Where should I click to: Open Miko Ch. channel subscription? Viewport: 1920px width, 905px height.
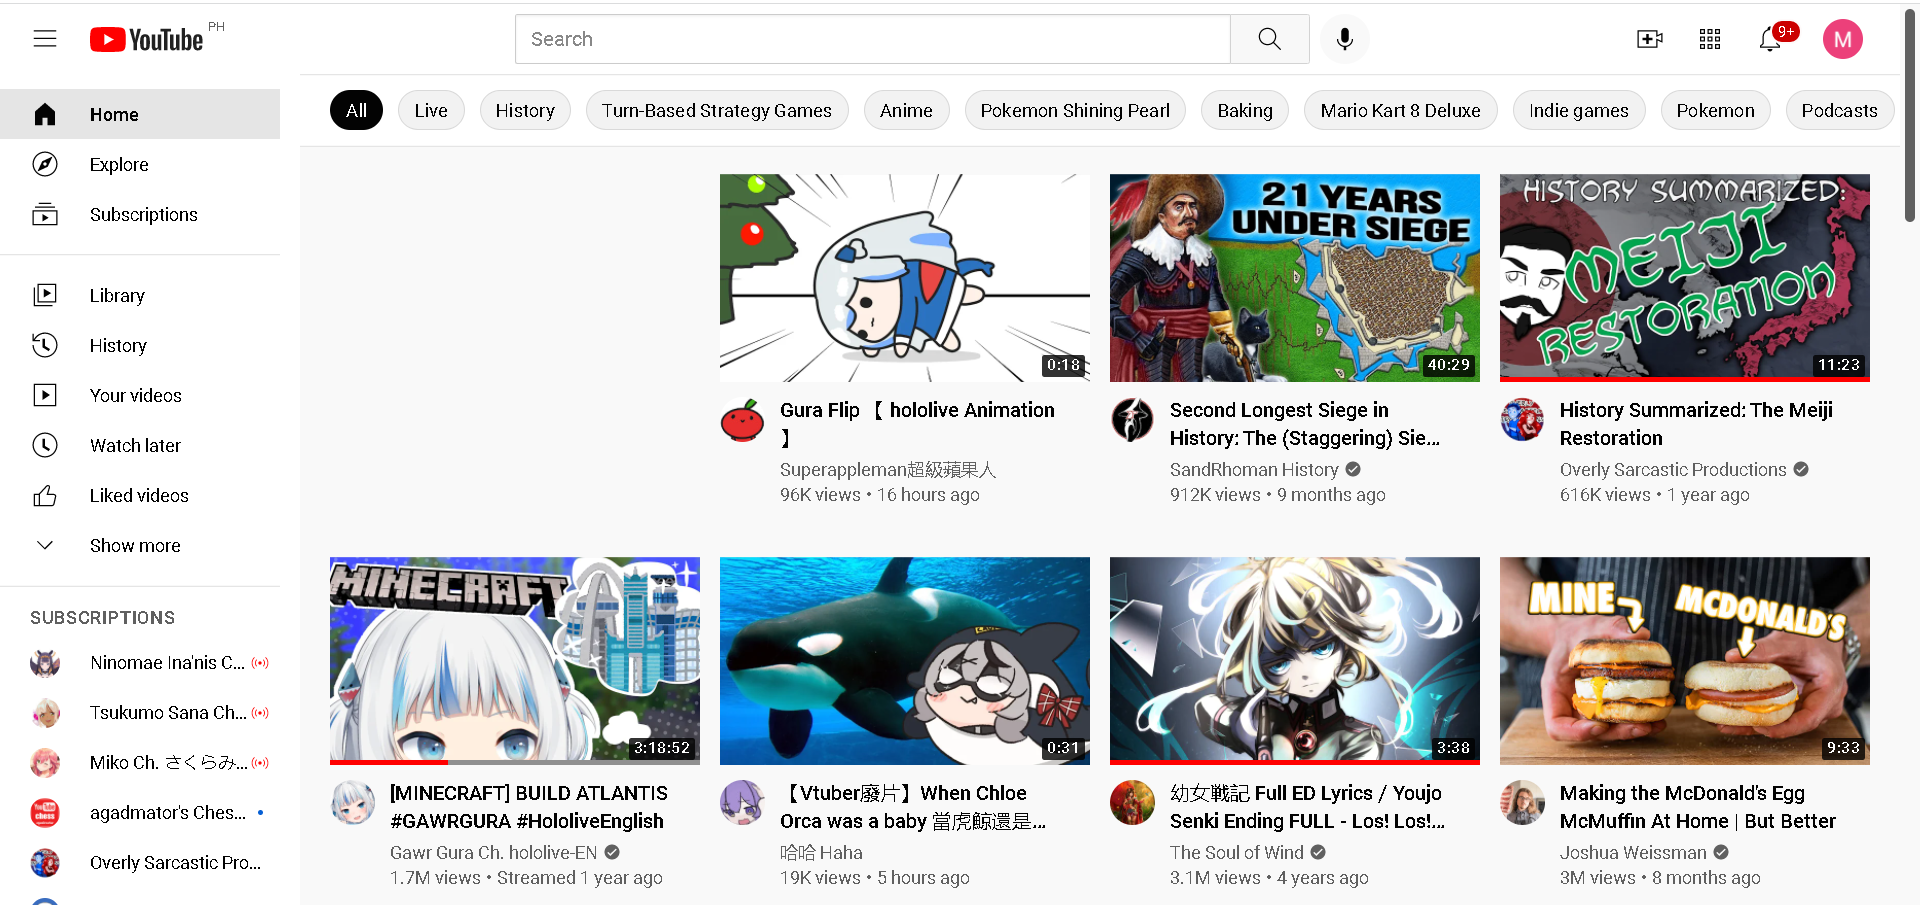tap(140, 762)
